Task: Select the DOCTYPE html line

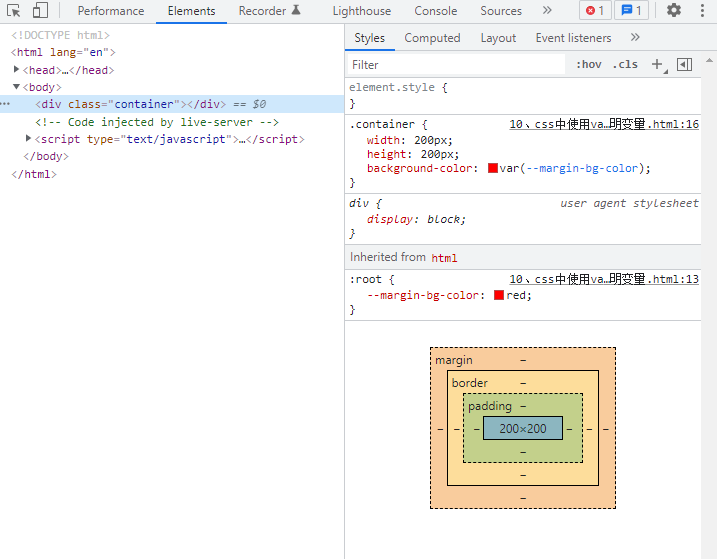Action: tap(60, 35)
